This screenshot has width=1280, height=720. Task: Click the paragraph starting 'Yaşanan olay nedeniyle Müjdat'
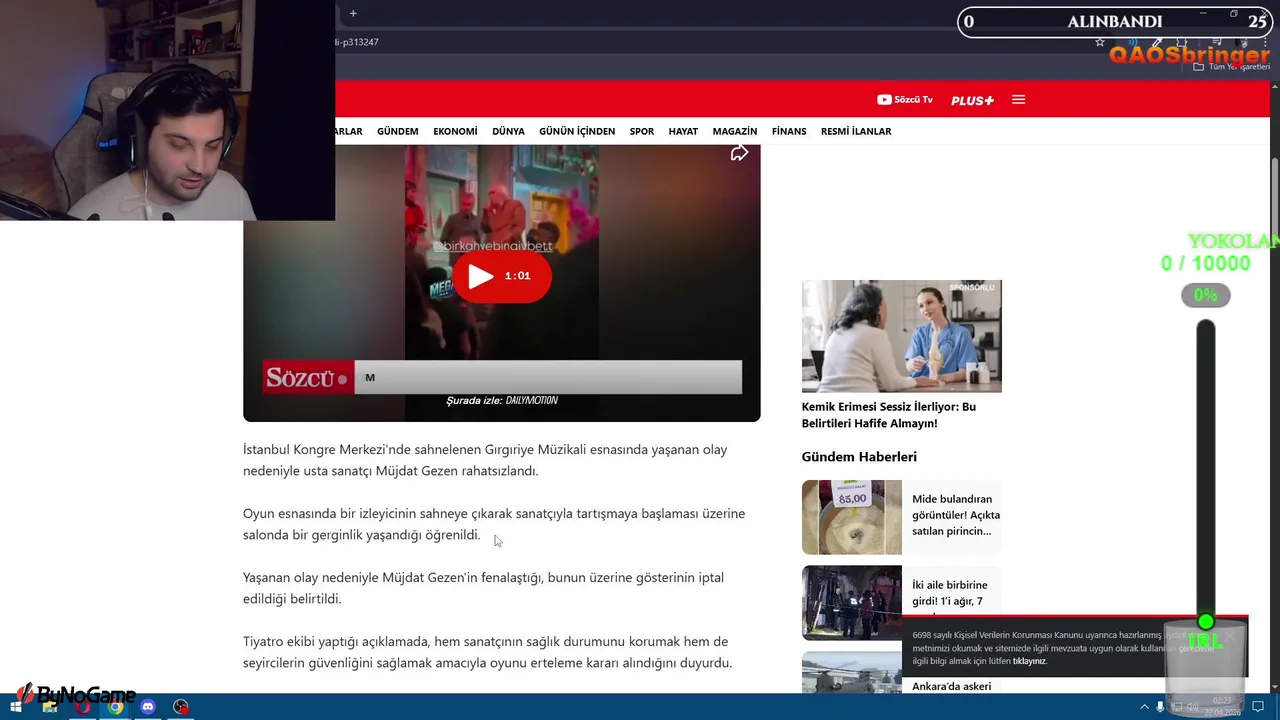tap(483, 588)
